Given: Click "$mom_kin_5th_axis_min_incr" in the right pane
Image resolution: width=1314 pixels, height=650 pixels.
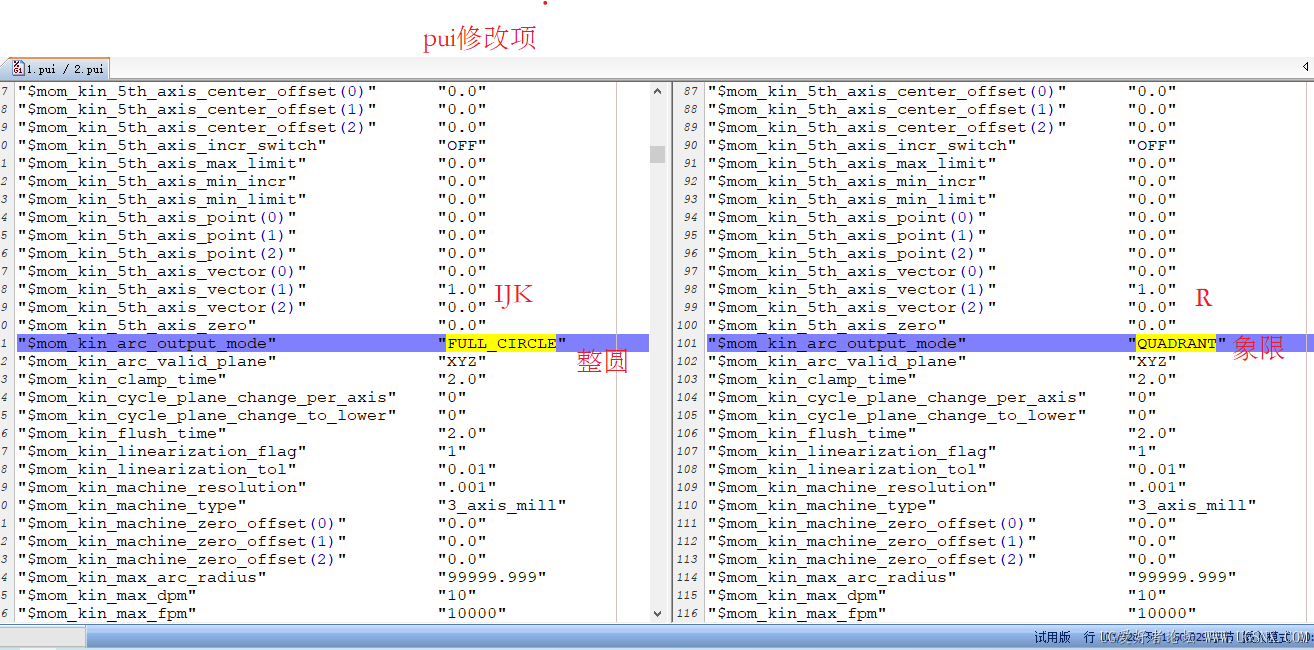Looking at the screenshot, I should coord(847,181).
